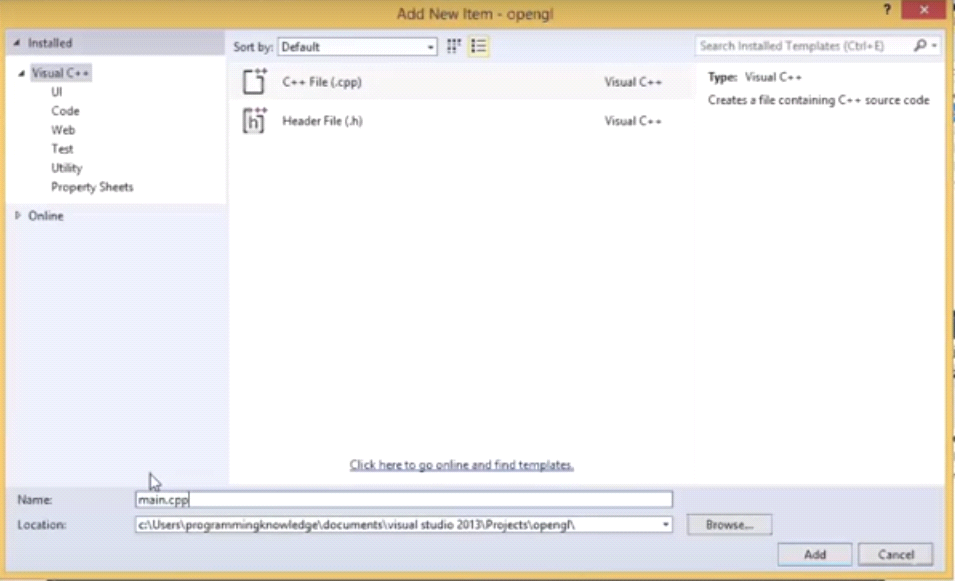The image size is (955, 581).
Task: Open the dialog help question mark
Action: coord(887,10)
